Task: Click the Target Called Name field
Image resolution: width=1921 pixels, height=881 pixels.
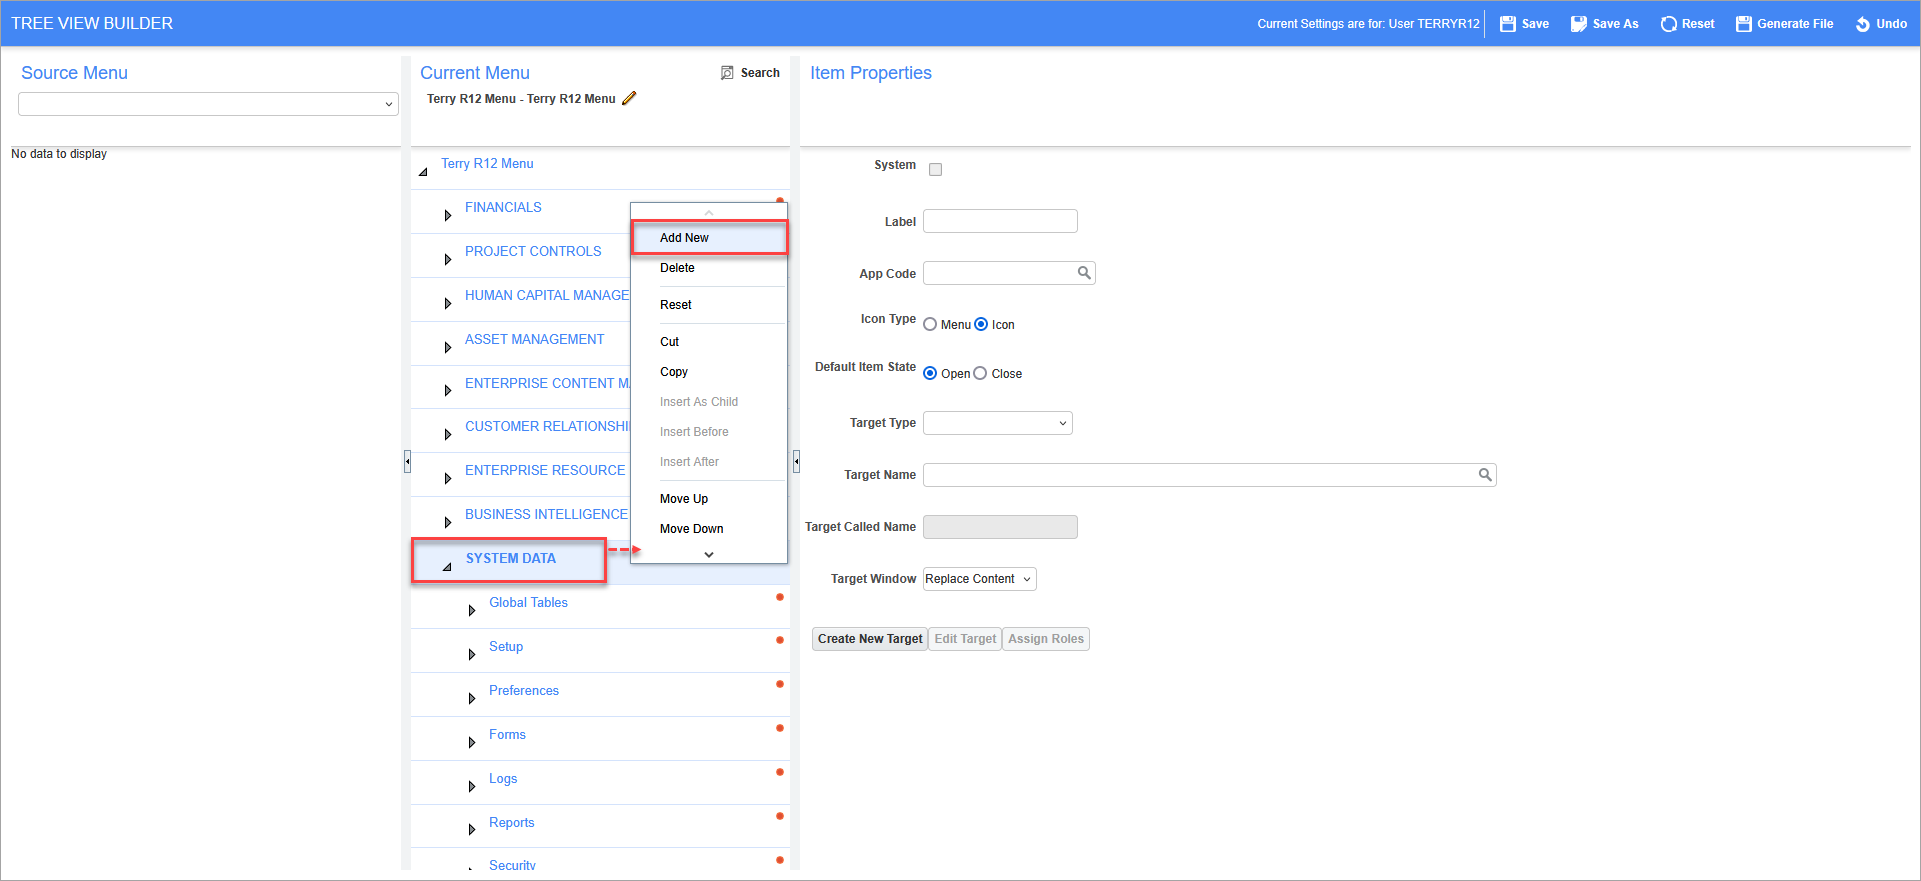Action: [1000, 527]
